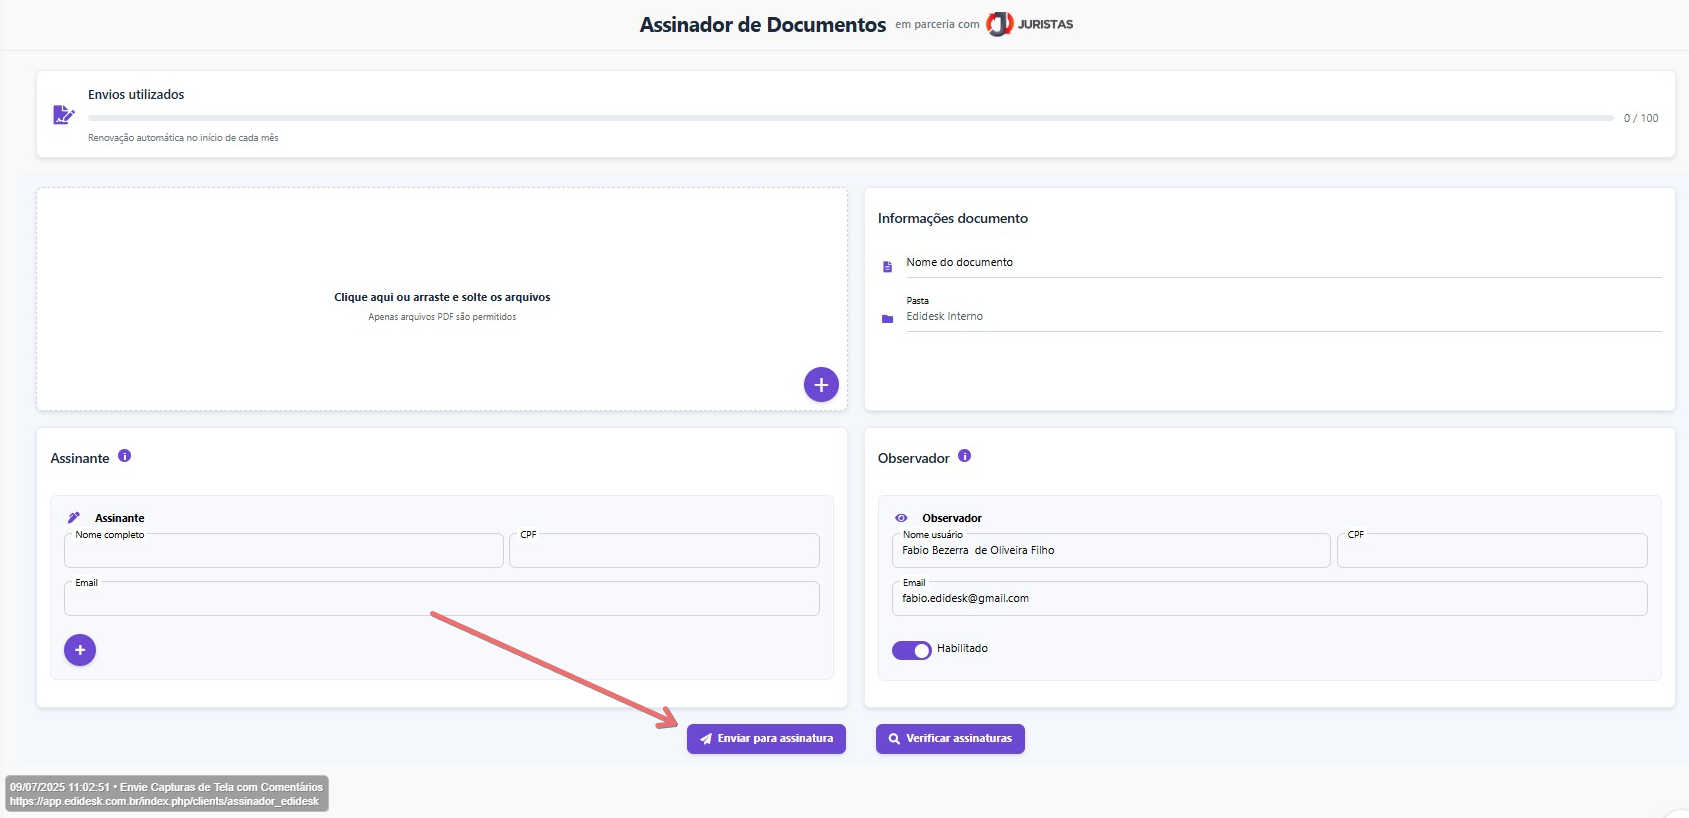Click the document icon beside Nome do documento
This screenshot has height=818, width=1689.
[x=887, y=267]
